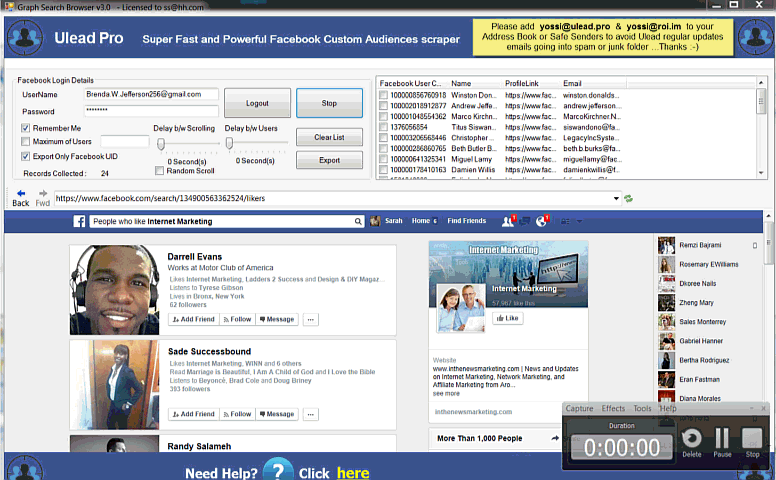The height and width of the screenshot is (480, 776).
Task: Check the Titus Siswan row checkbox
Action: pyautogui.click(x=383, y=127)
